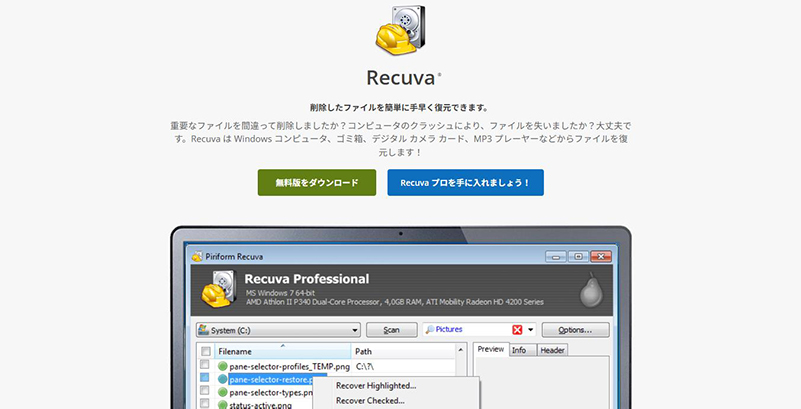
Task: Click the Piriform pear logo icon
Action: click(x=591, y=292)
